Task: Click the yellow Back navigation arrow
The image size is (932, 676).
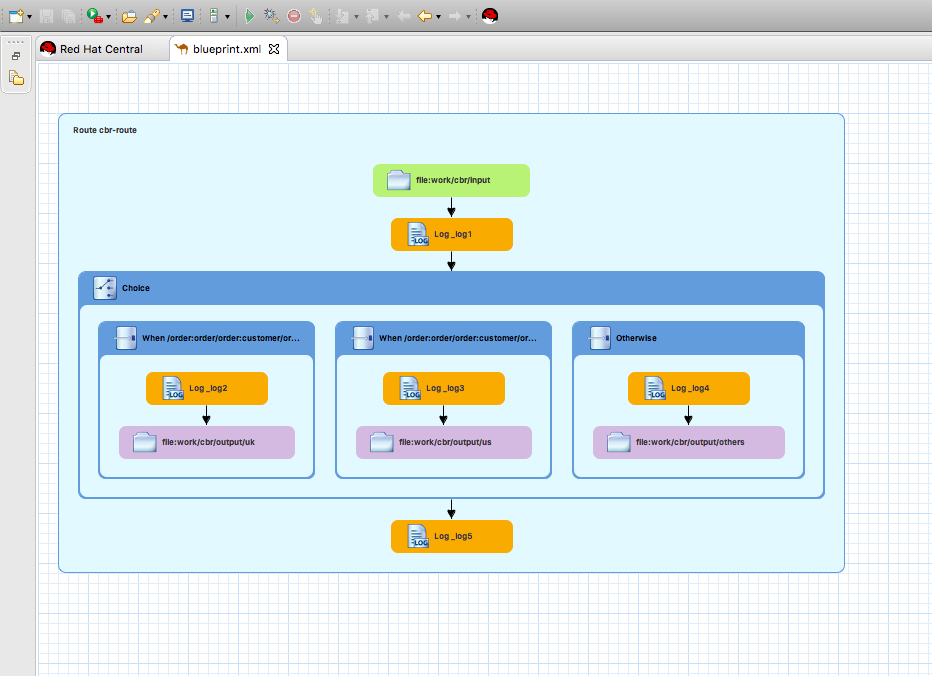Action: click(424, 16)
